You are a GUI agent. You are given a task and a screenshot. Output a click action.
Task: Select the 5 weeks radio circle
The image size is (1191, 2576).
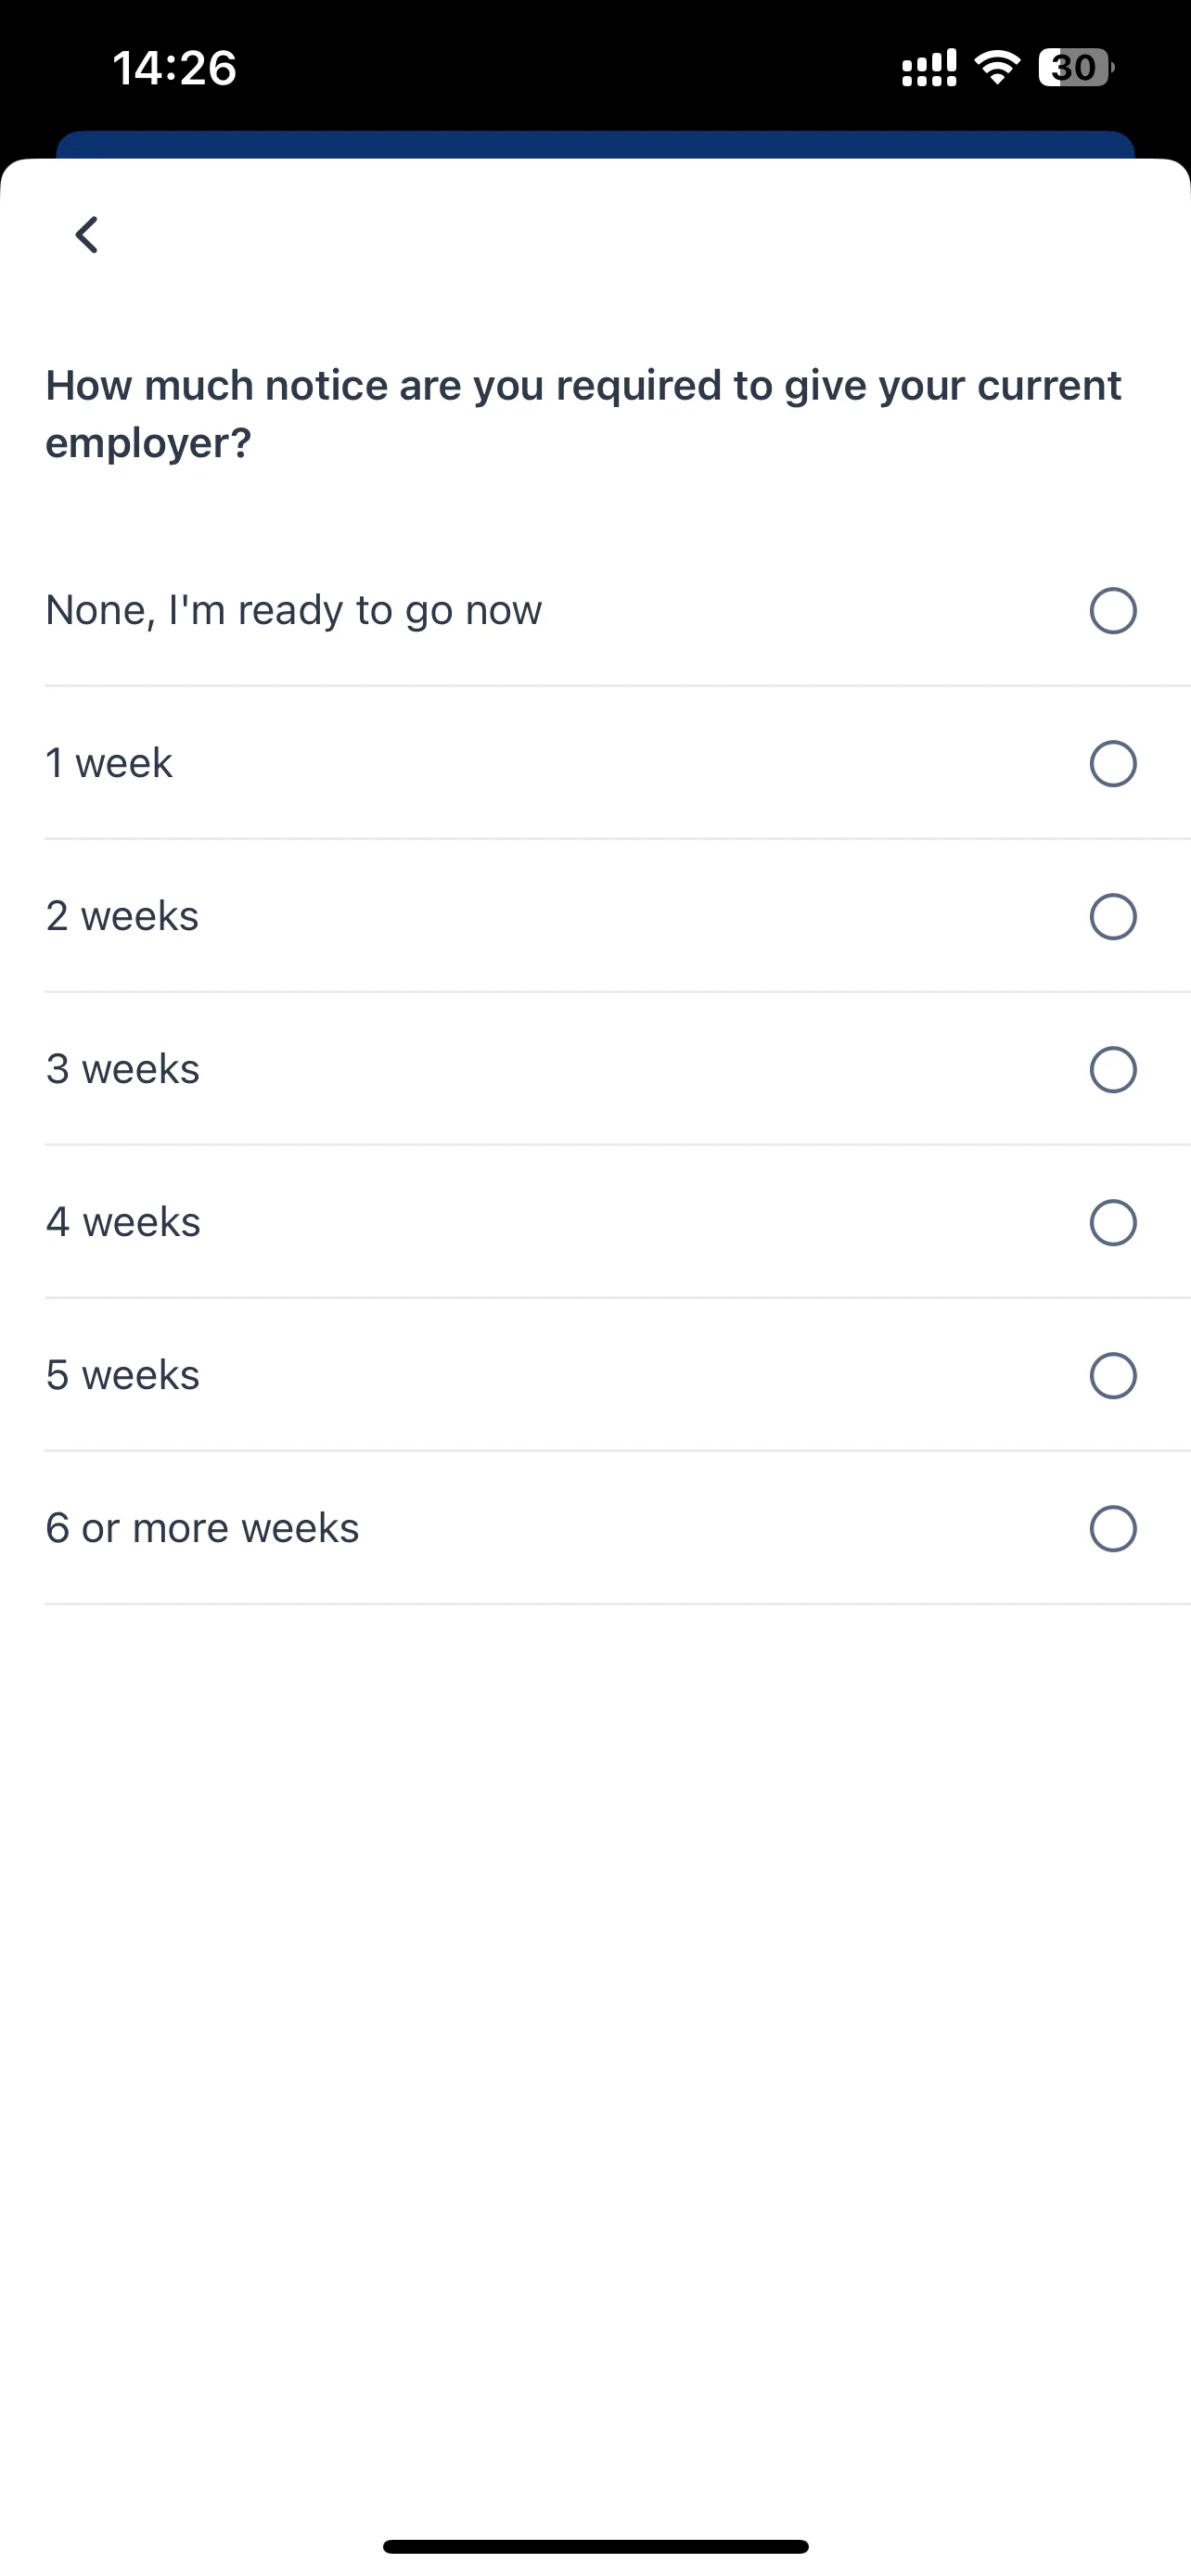tap(1112, 1376)
